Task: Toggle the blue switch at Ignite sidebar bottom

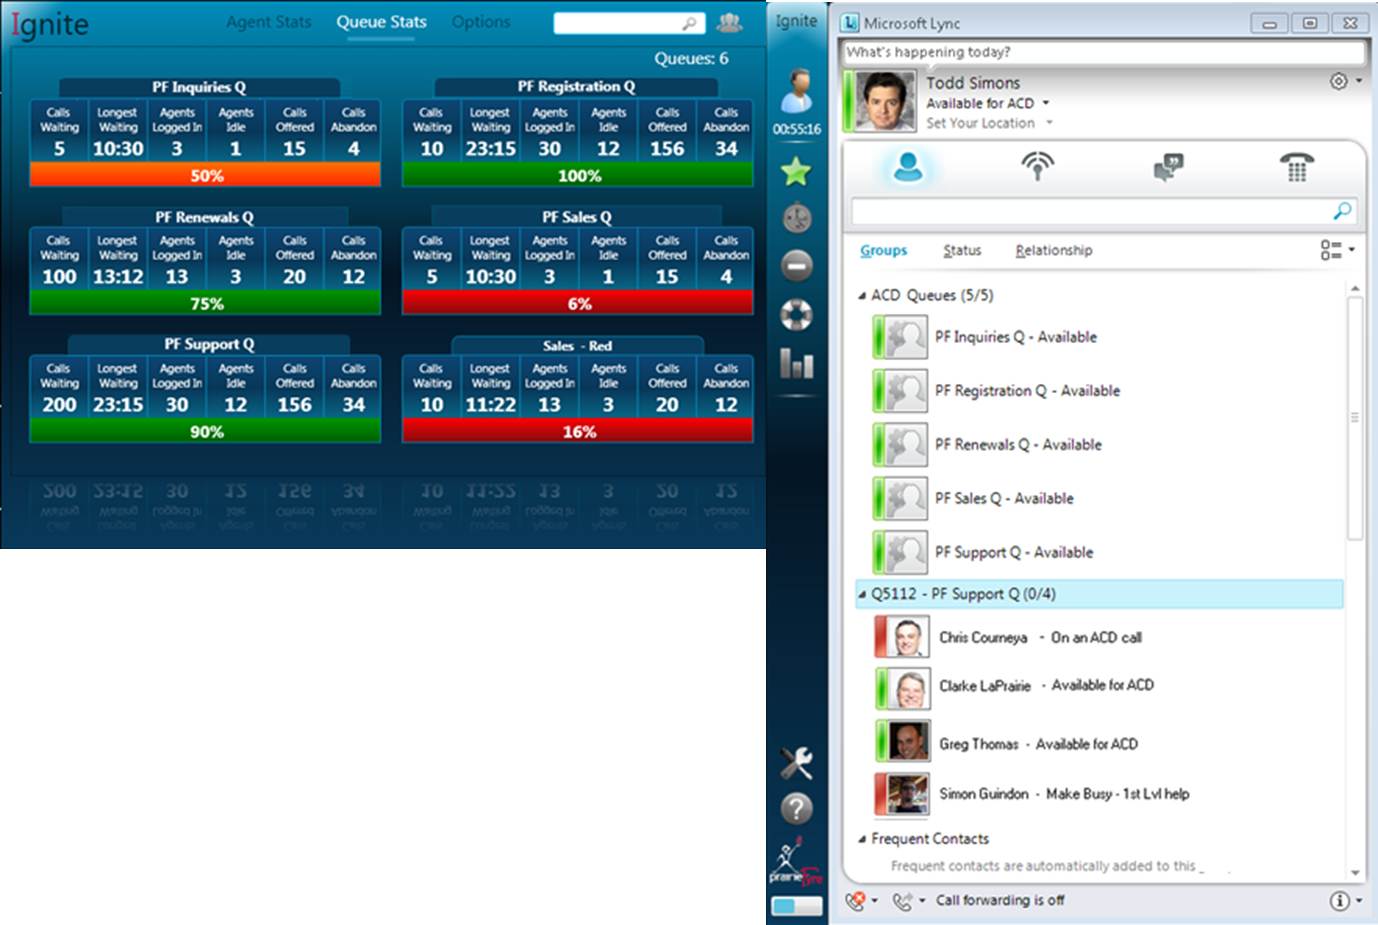Action: [x=797, y=906]
